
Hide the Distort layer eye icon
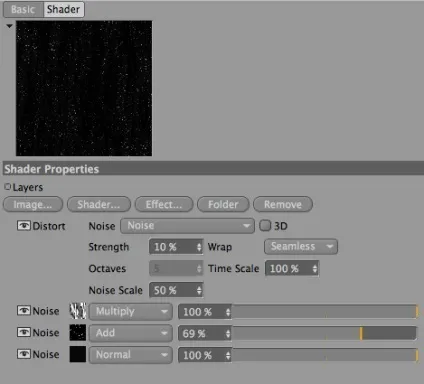pos(24,226)
